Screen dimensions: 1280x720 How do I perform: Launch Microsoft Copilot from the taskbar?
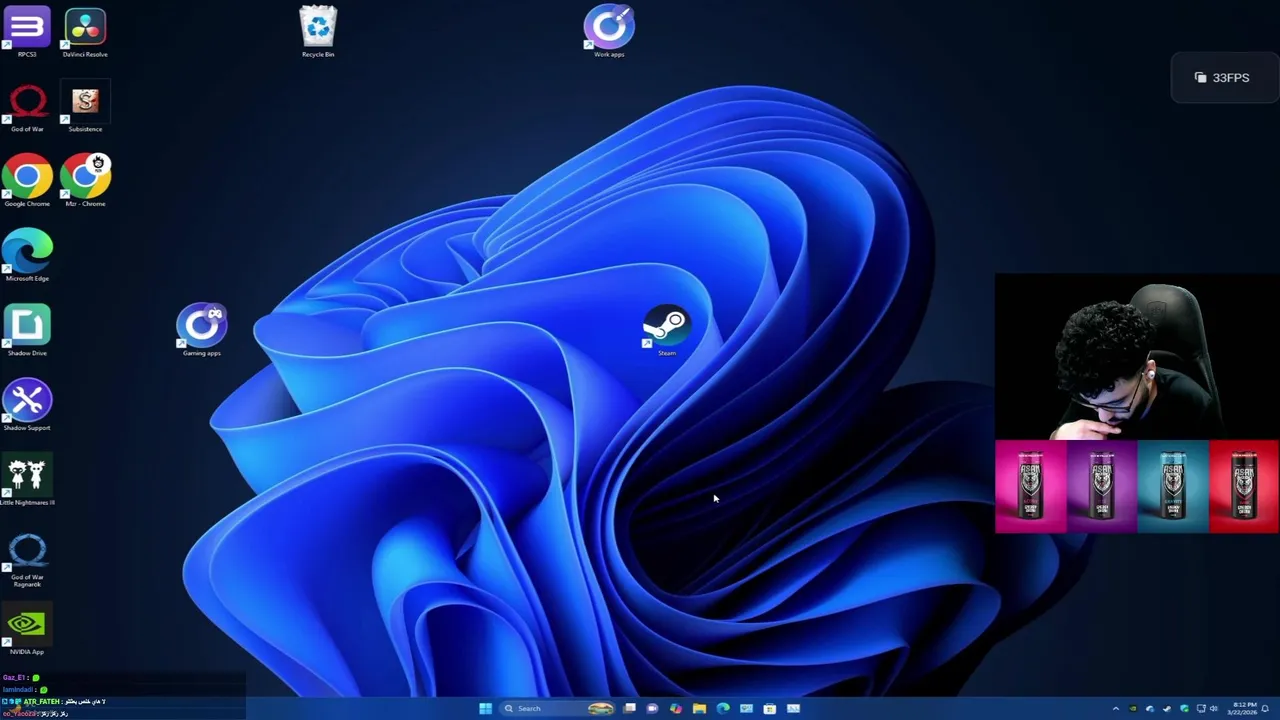(676, 708)
